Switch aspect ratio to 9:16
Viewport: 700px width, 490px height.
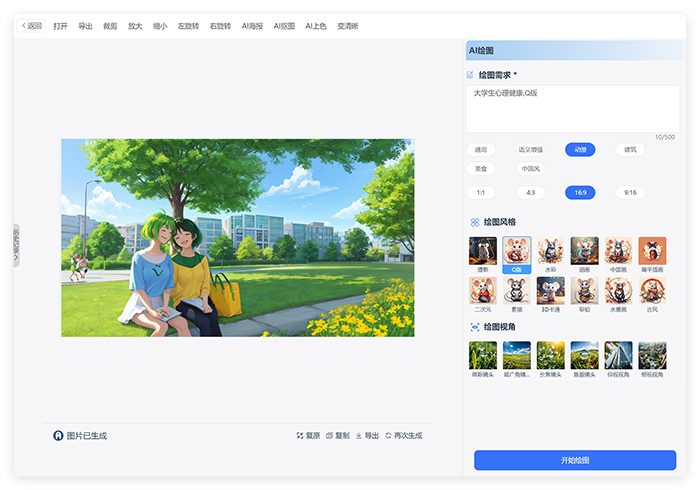click(x=630, y=192)
